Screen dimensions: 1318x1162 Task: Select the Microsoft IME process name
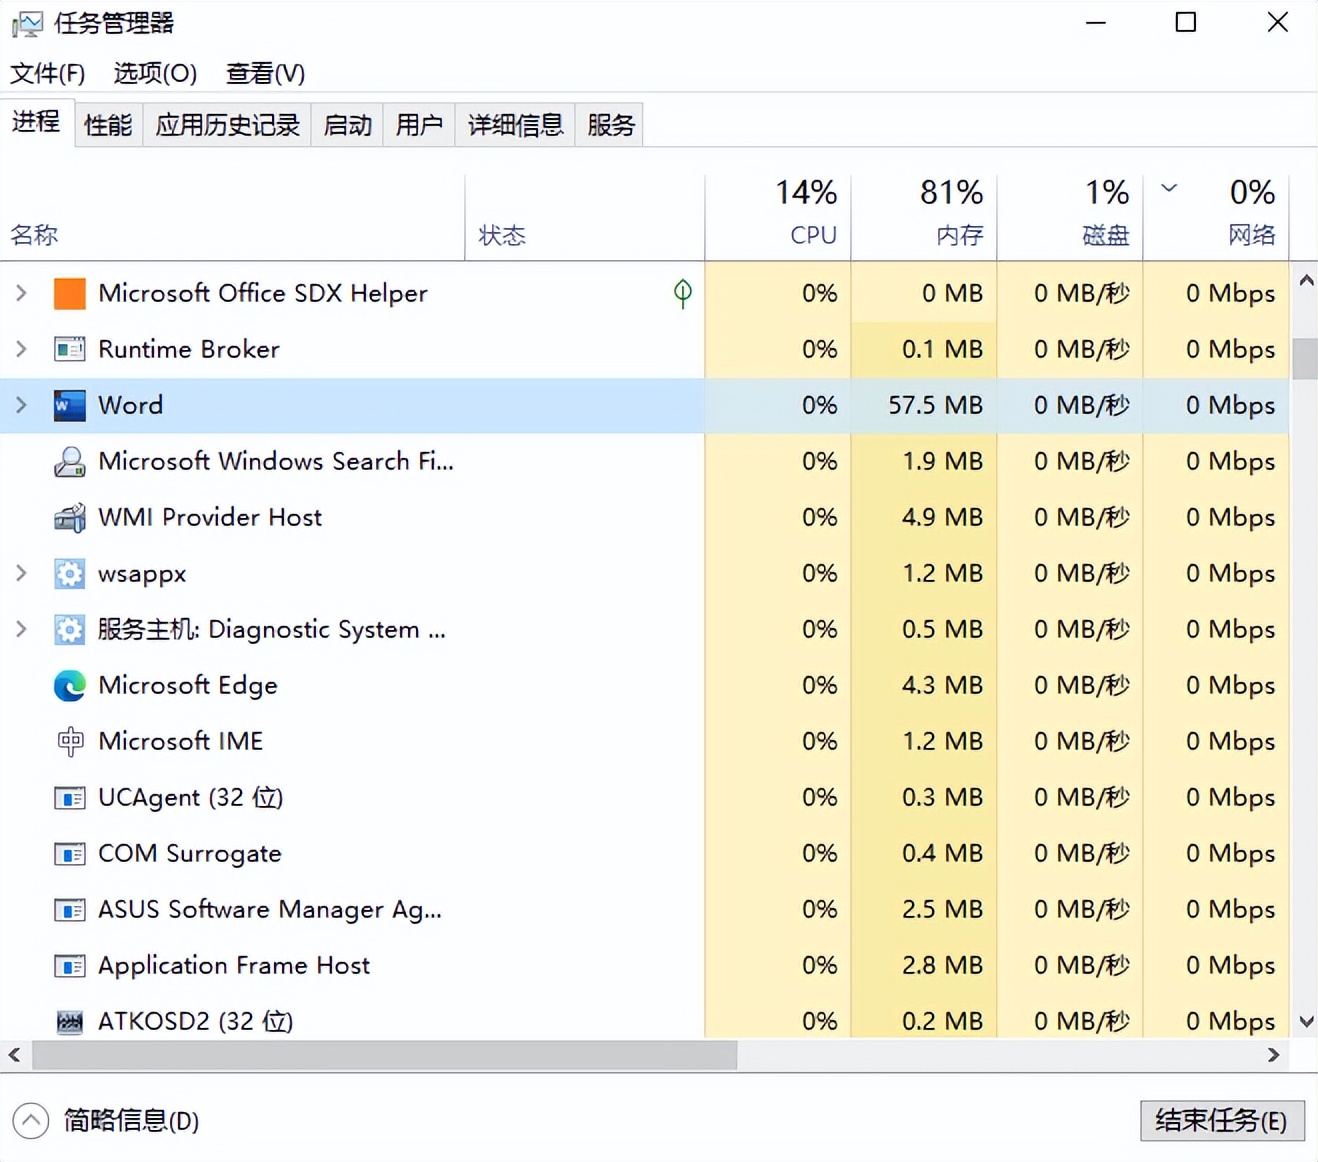click(x=181, y=741)
